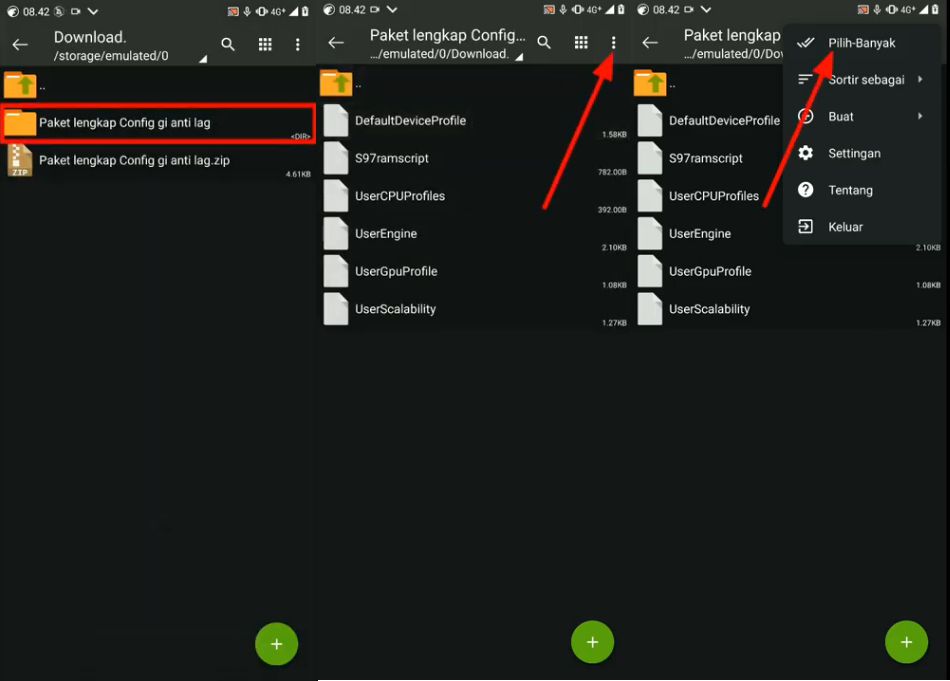Tap S97ramscript file icon in right screen

(649, 158)
